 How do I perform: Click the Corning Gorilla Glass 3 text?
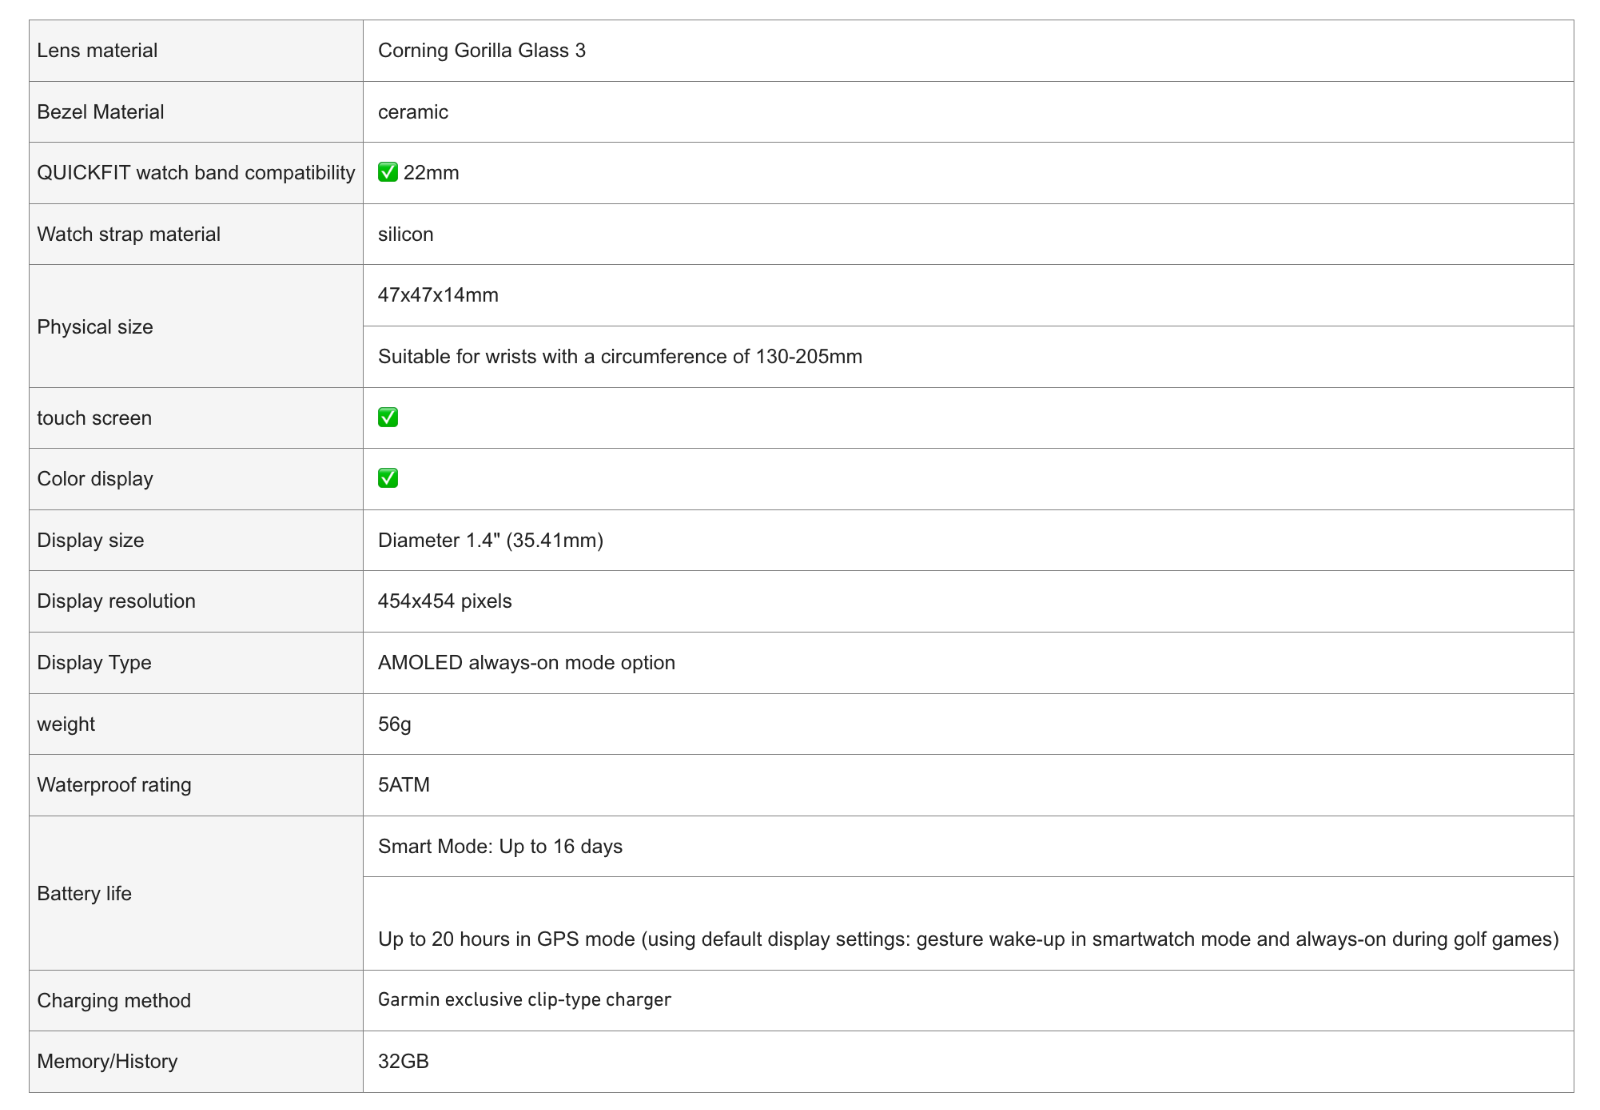coord(482,50)
